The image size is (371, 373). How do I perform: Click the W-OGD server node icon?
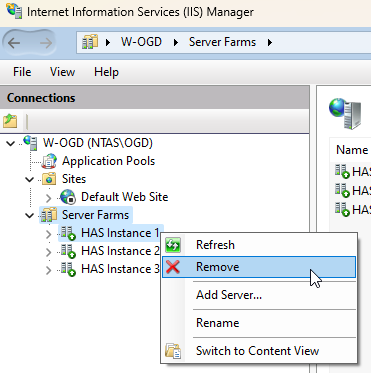(x=31, y=143)
